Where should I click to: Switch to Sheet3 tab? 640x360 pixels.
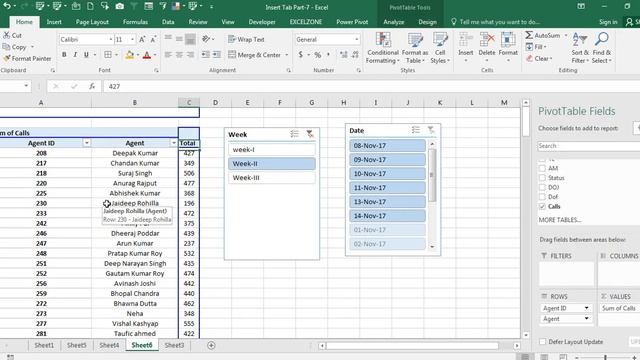[174, 345]
